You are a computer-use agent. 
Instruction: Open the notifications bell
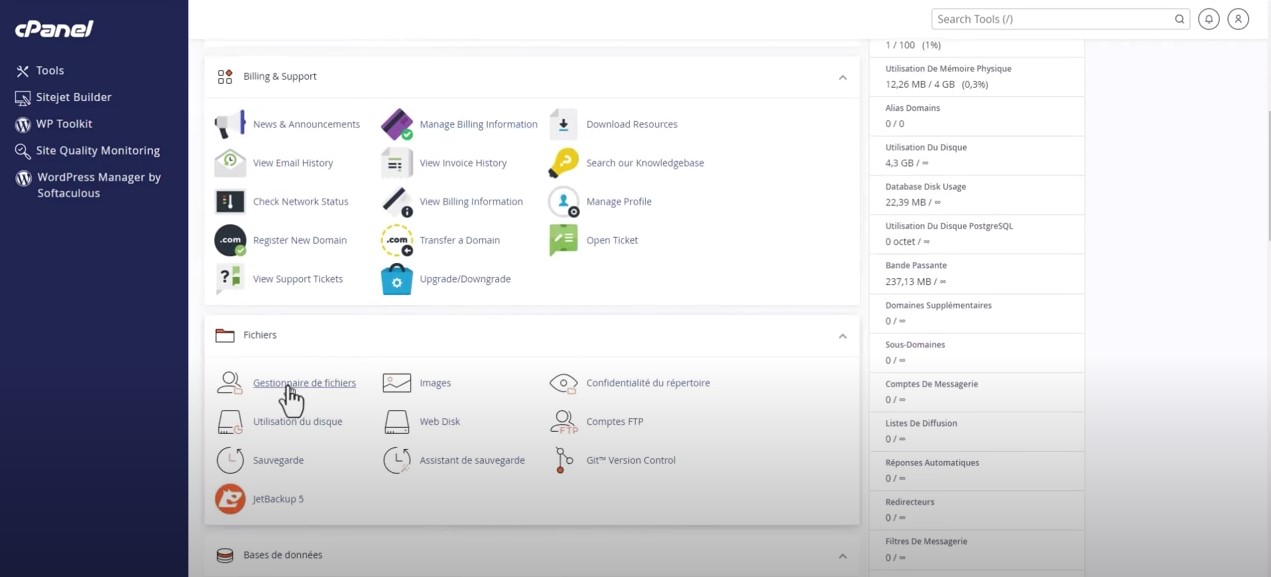1209,18
